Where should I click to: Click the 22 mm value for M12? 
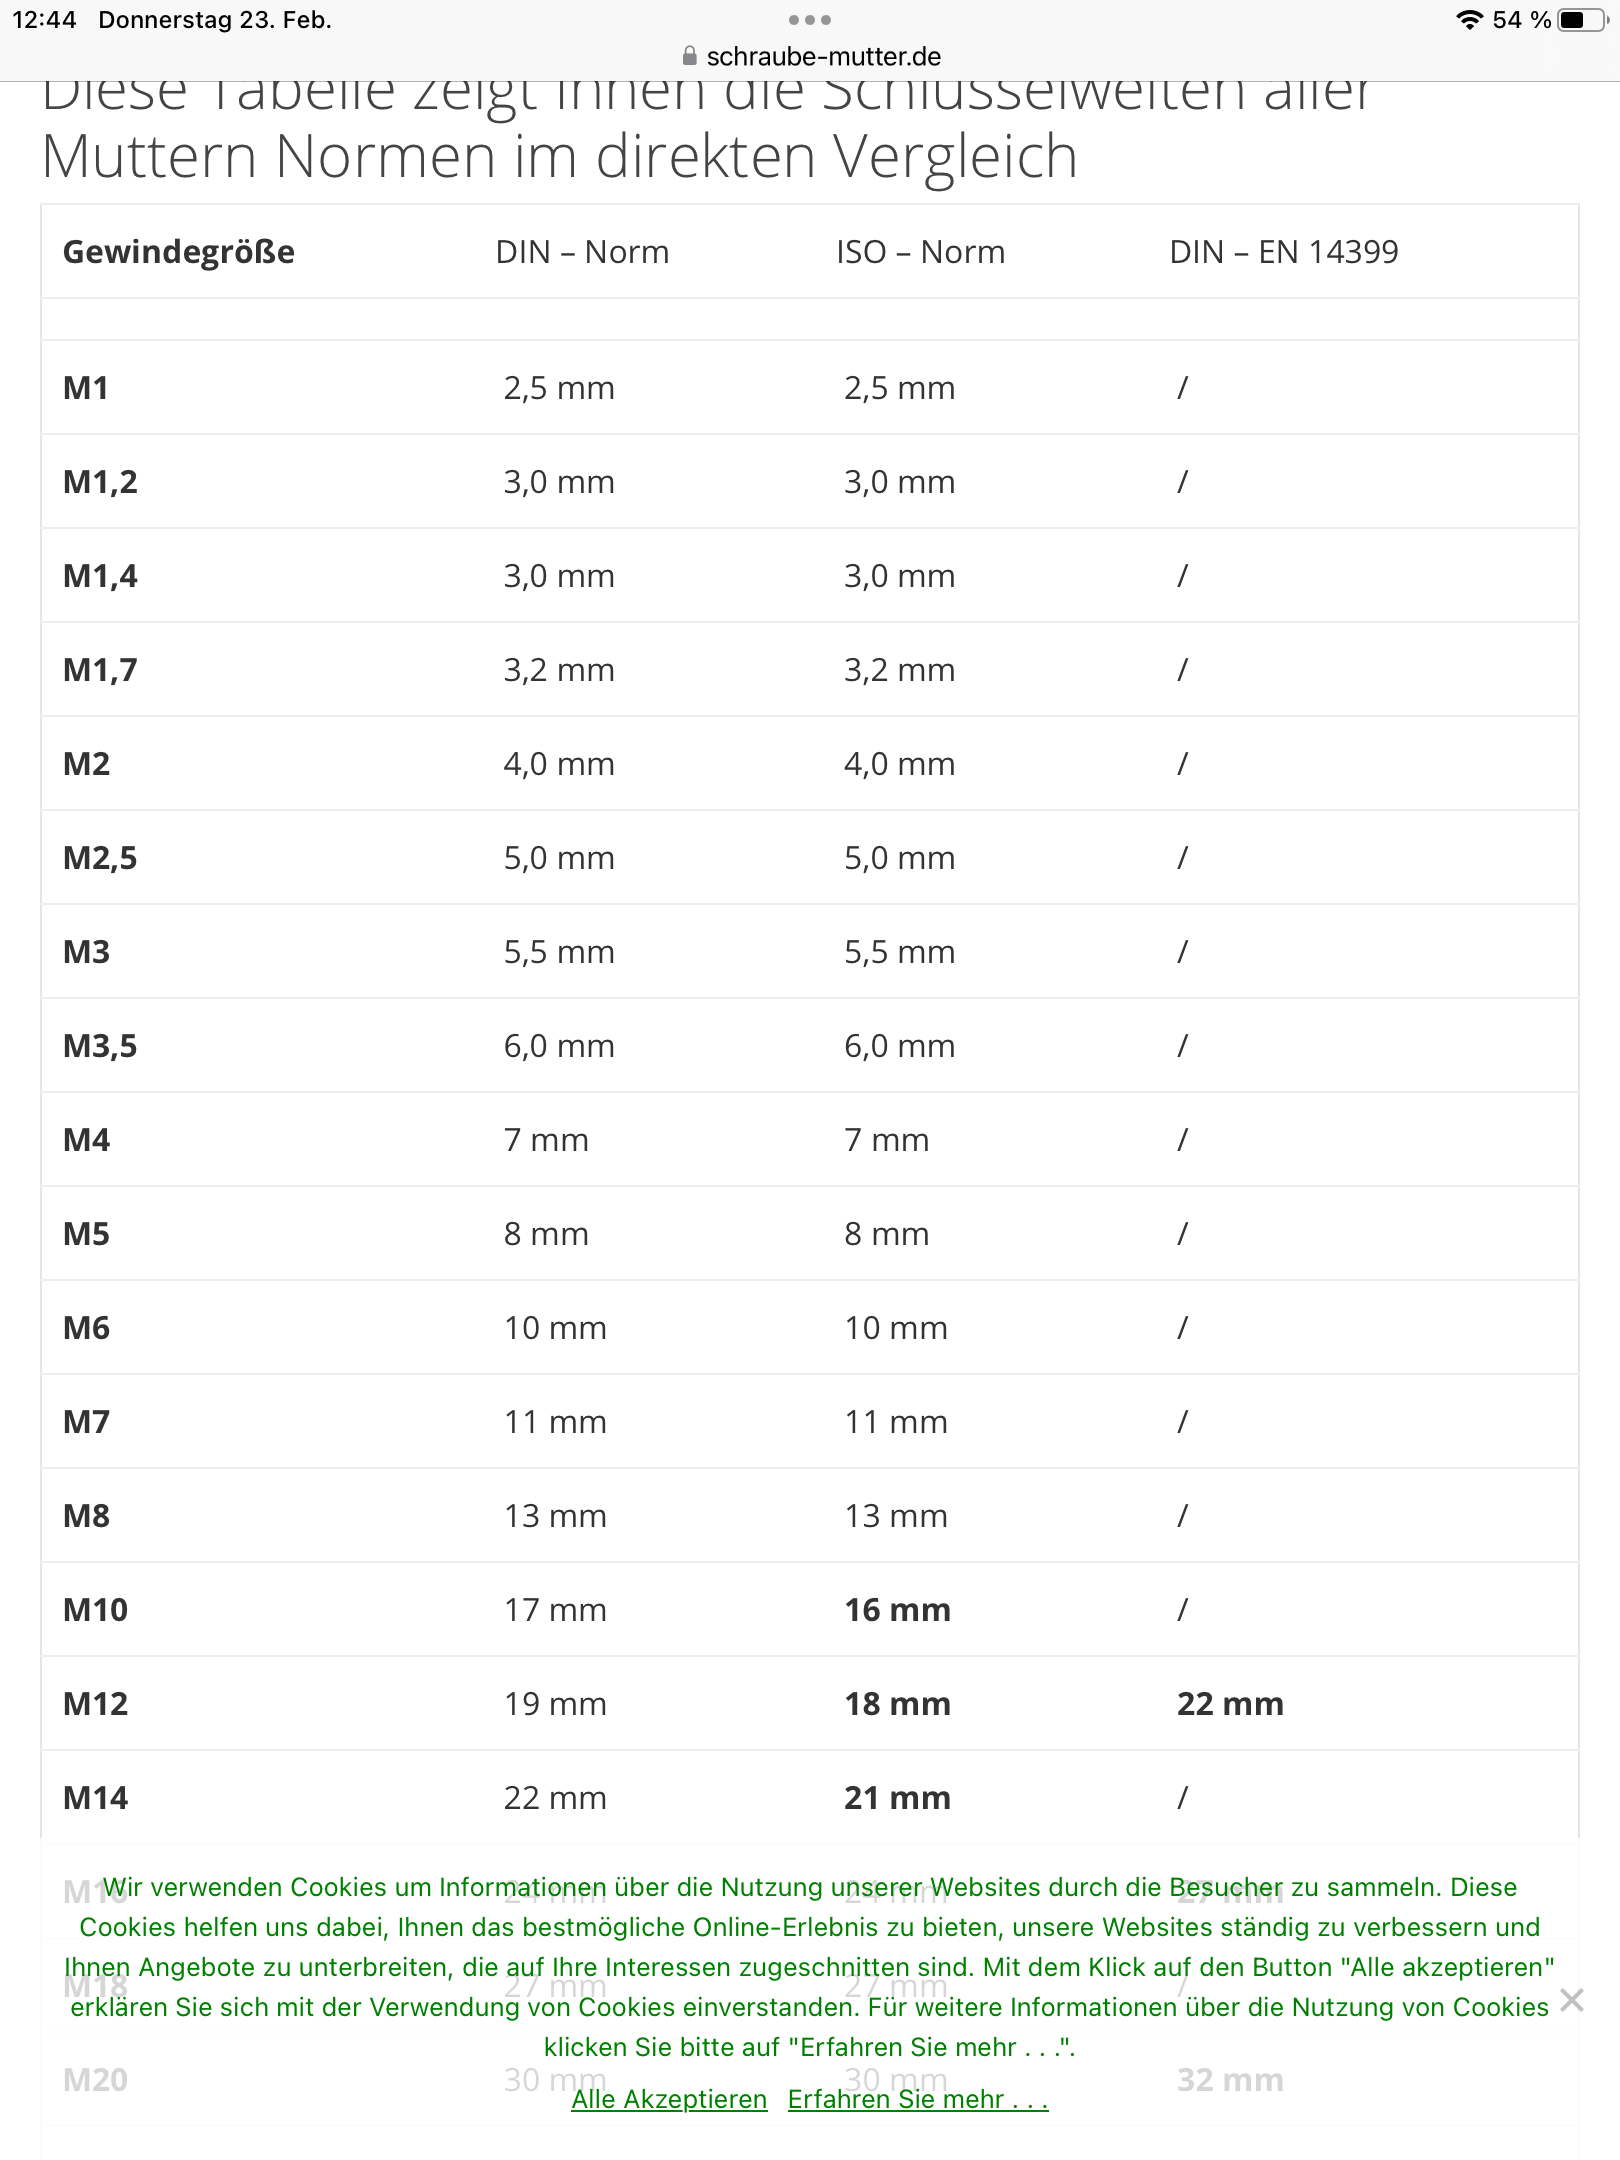click(1229, 1704)
